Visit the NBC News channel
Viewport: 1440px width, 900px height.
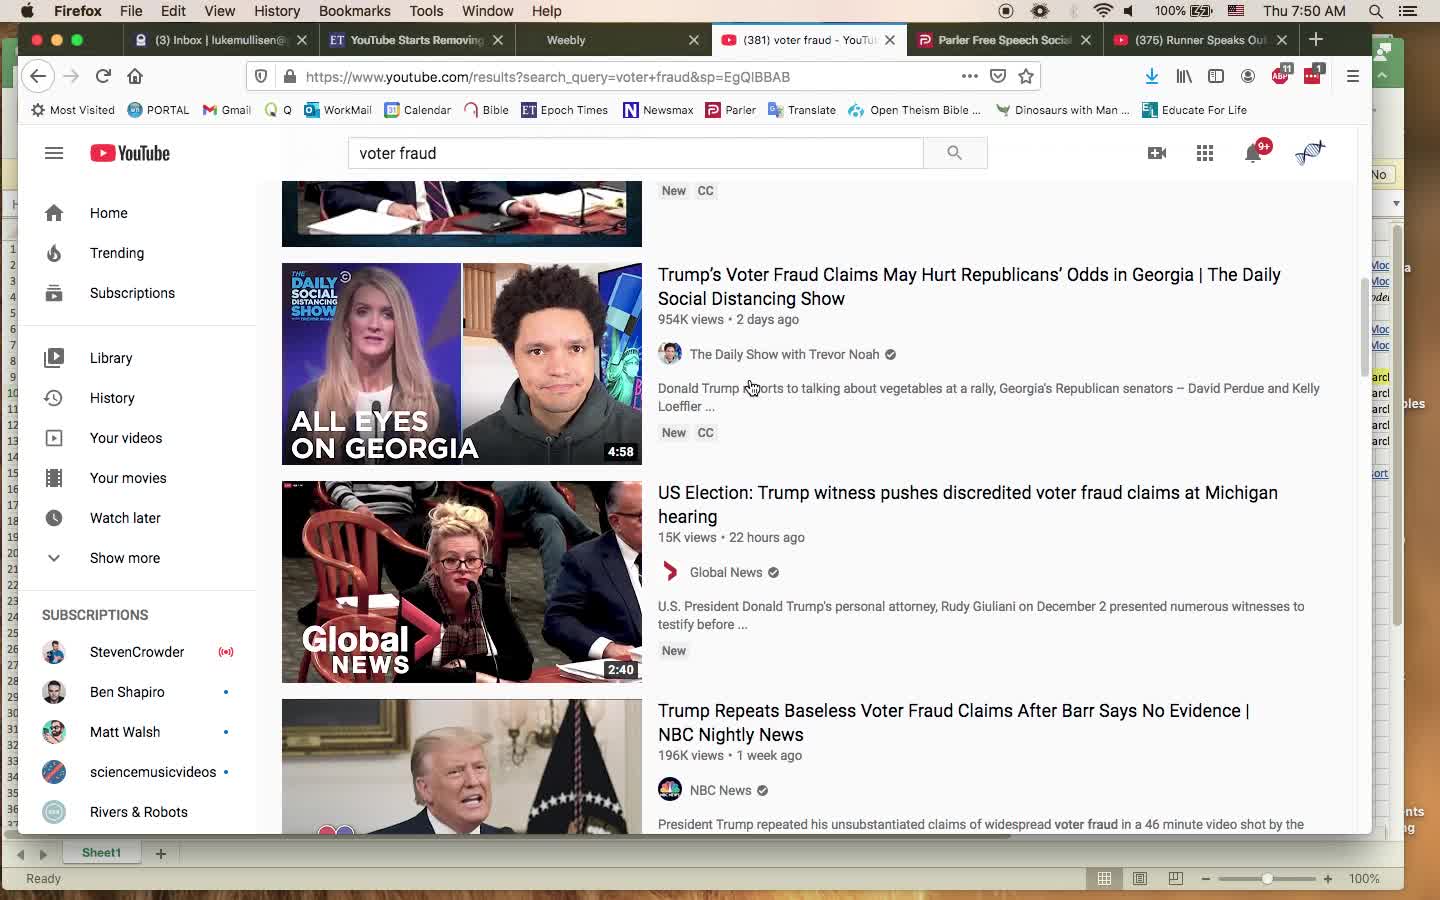[x=720, y=790]
